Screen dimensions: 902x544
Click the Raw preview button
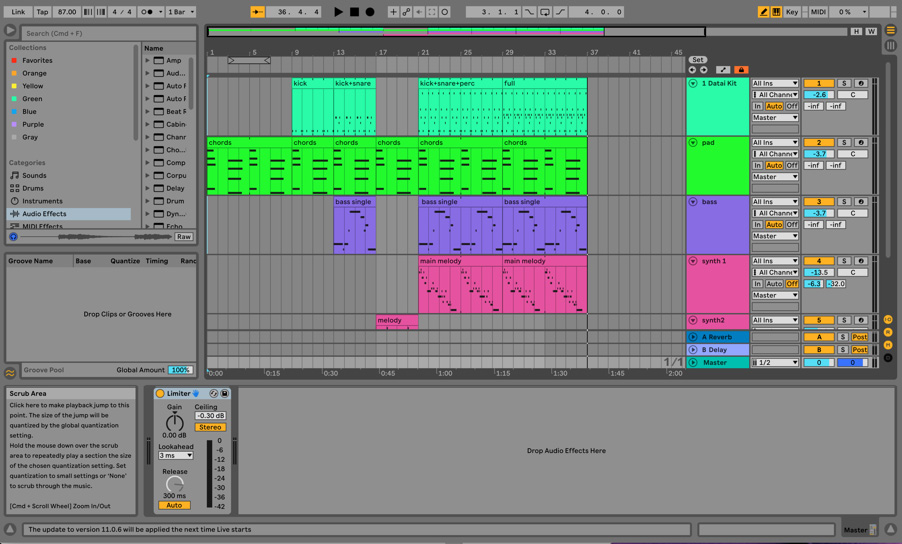(184, 237)
